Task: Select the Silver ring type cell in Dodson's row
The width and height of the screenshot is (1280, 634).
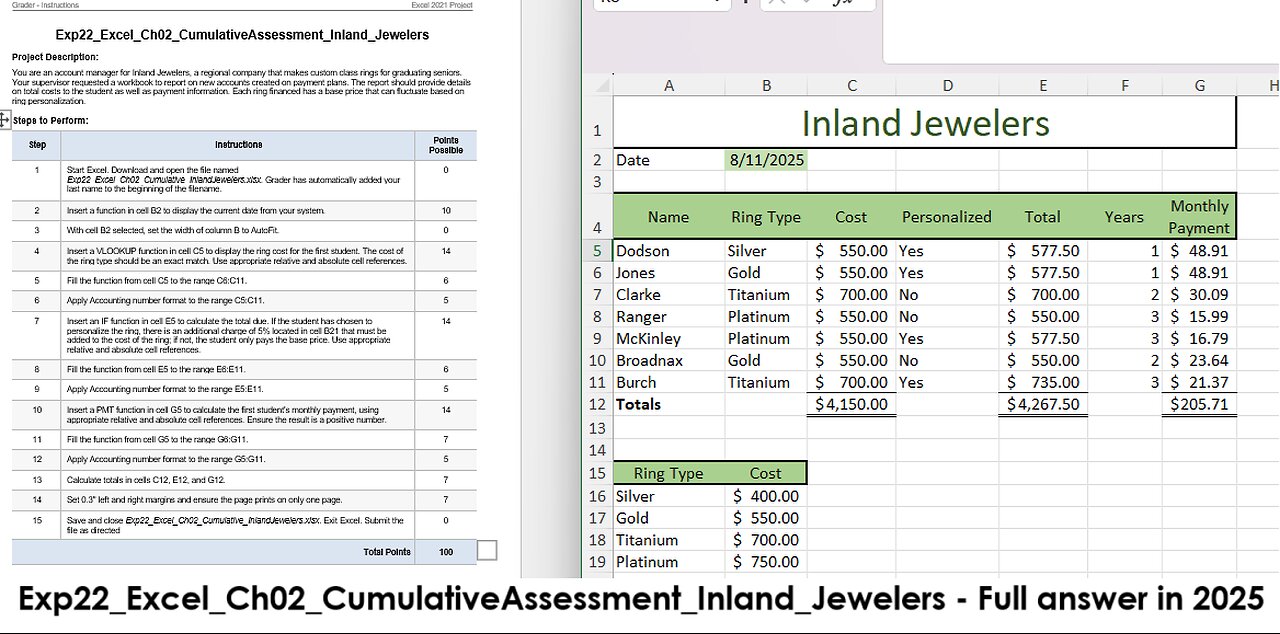Action: (x=766, y=251)
